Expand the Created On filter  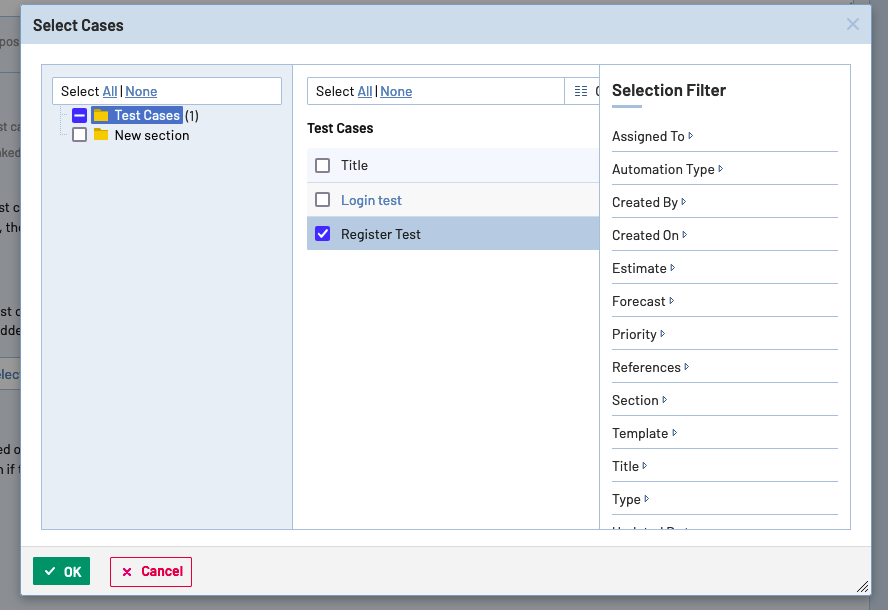tap(650, 235)
